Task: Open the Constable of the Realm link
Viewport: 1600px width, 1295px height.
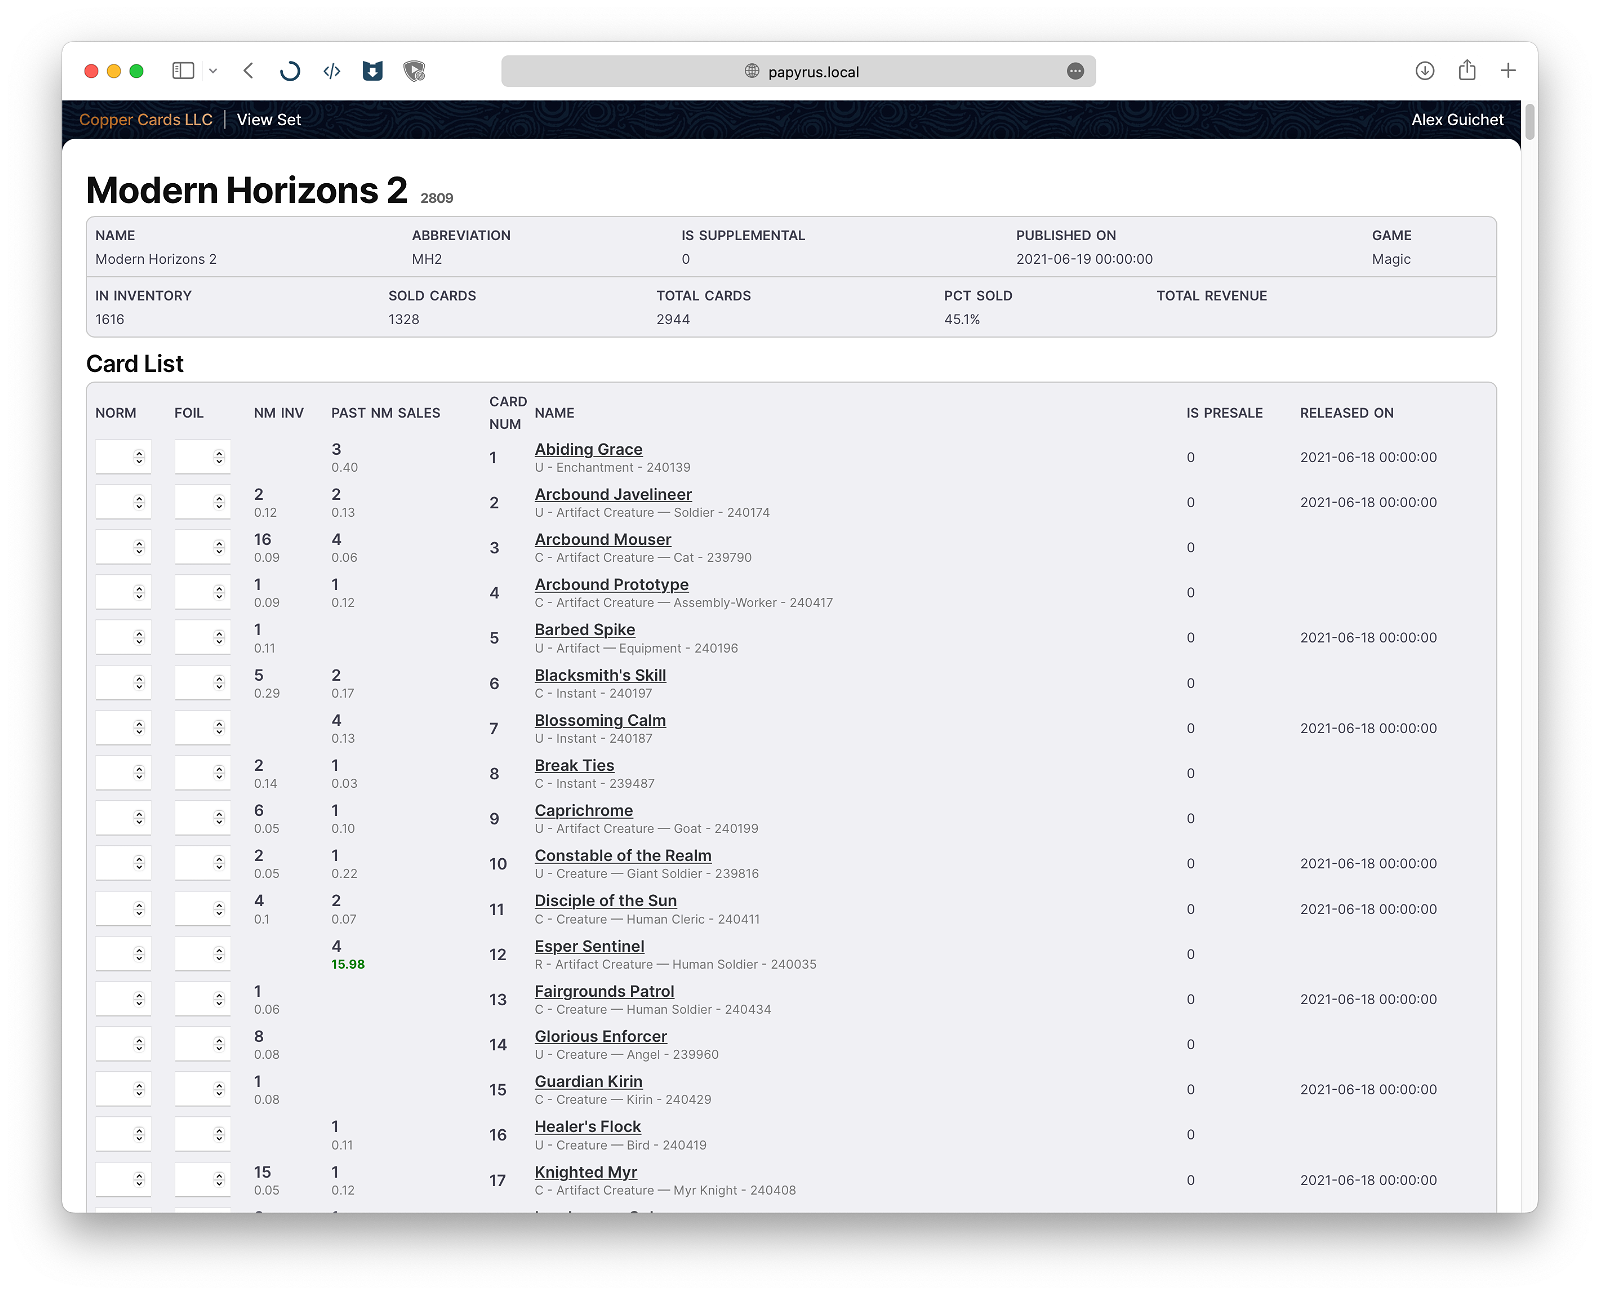Action: pyautogui.click(x=623, y=855)
